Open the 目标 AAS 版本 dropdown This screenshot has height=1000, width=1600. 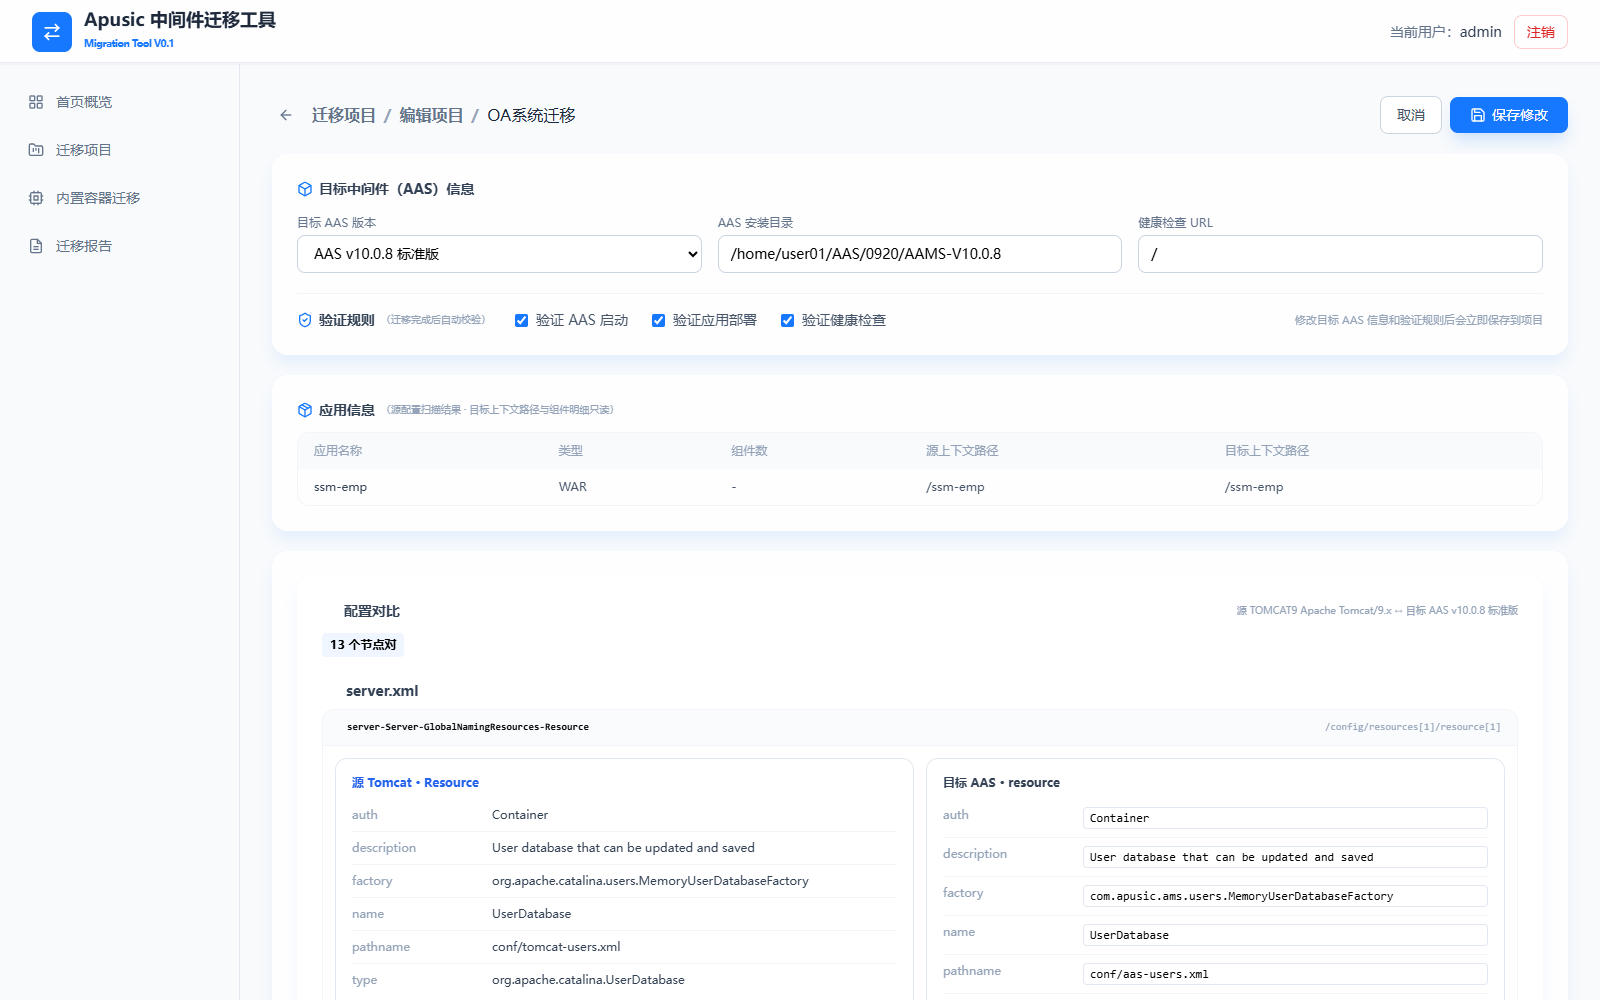pyautogui.click(x=499, y=254)
